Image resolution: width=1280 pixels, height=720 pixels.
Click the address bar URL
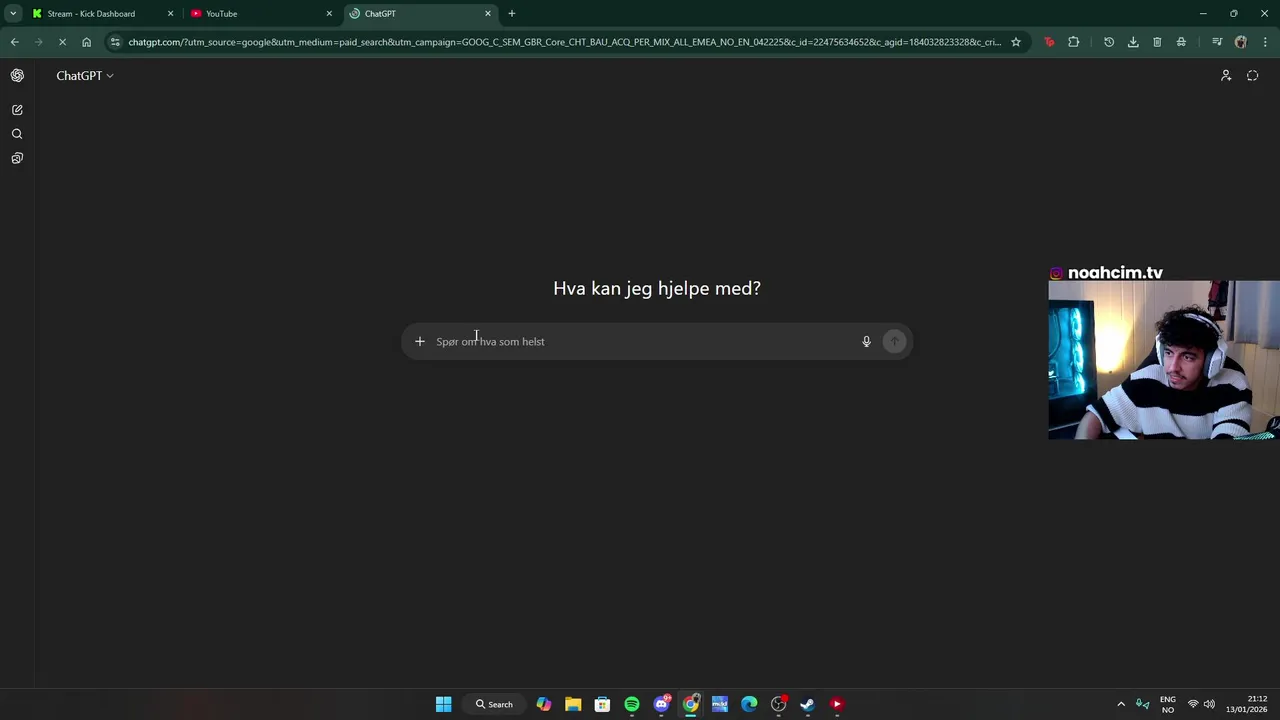pyautogui.click(x=565, y=42)
